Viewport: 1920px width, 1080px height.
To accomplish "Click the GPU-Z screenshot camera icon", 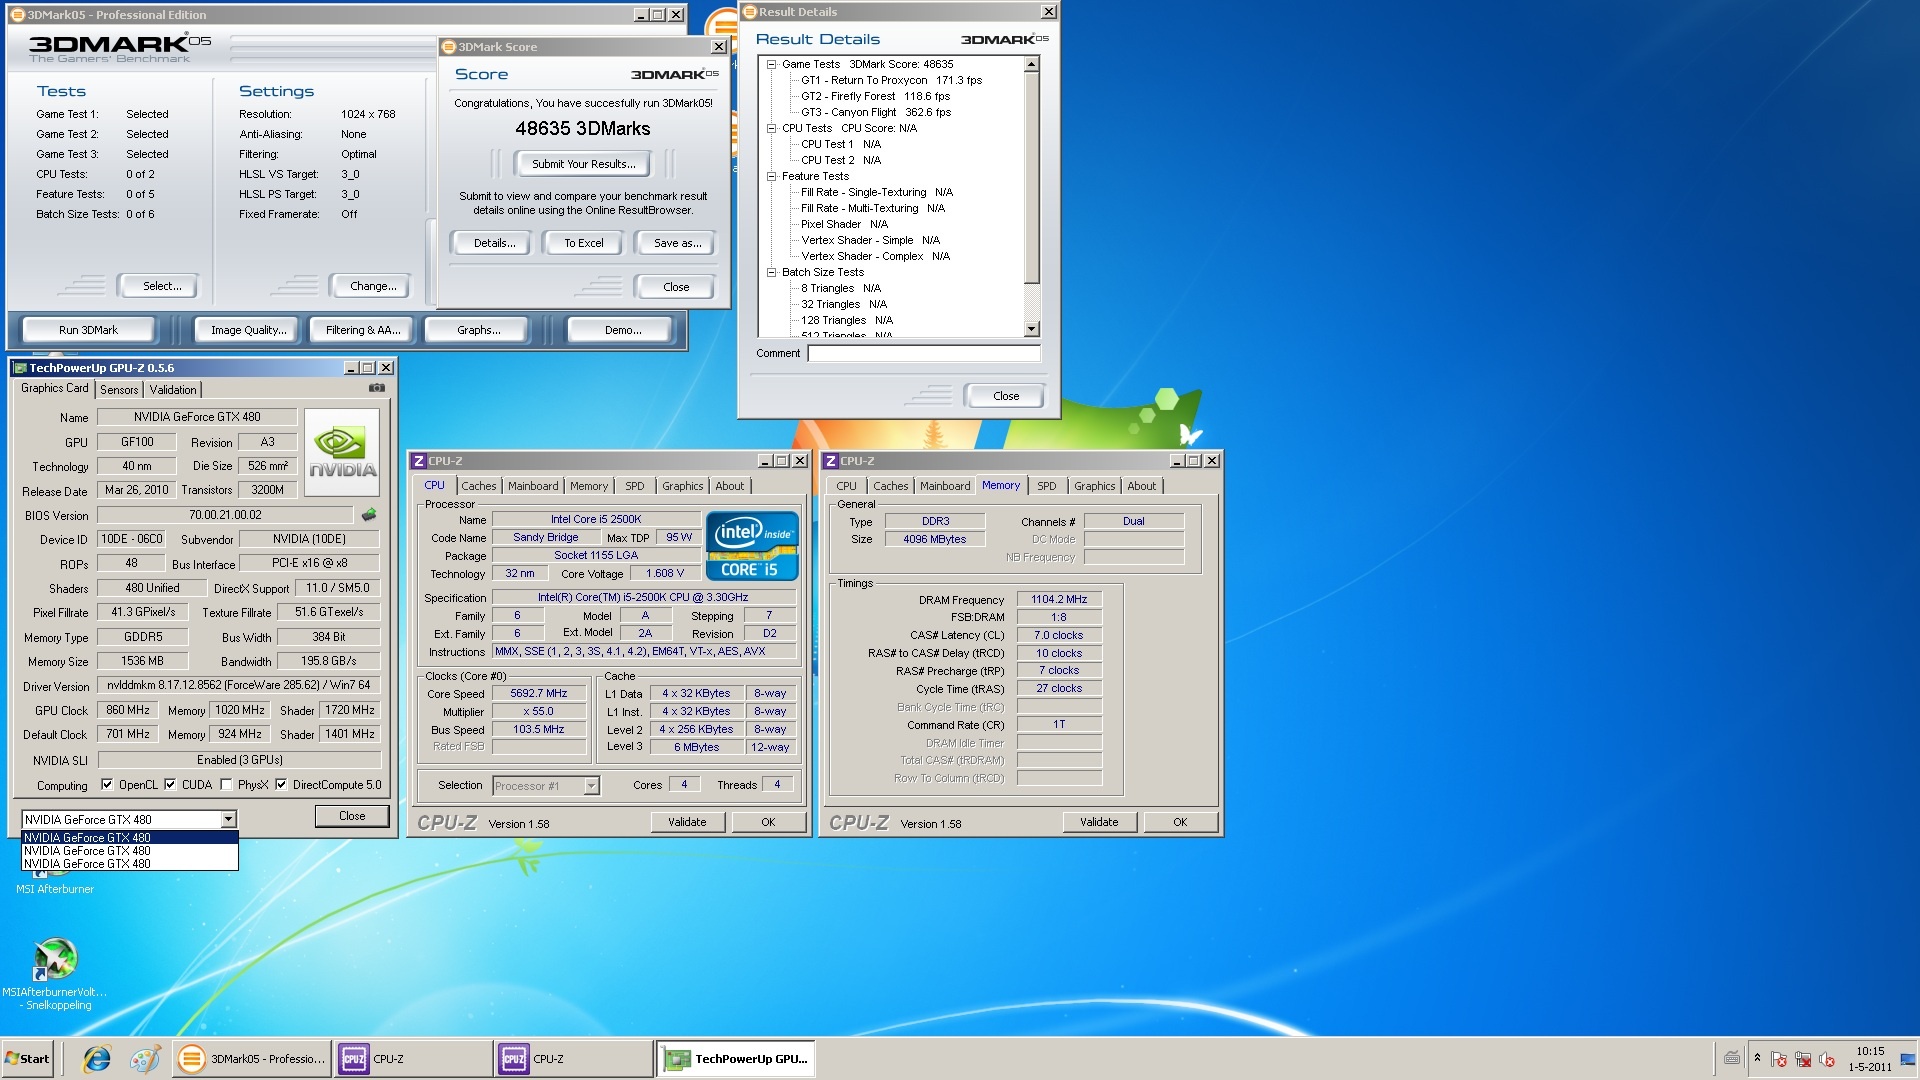I will (x=377, y=388).
